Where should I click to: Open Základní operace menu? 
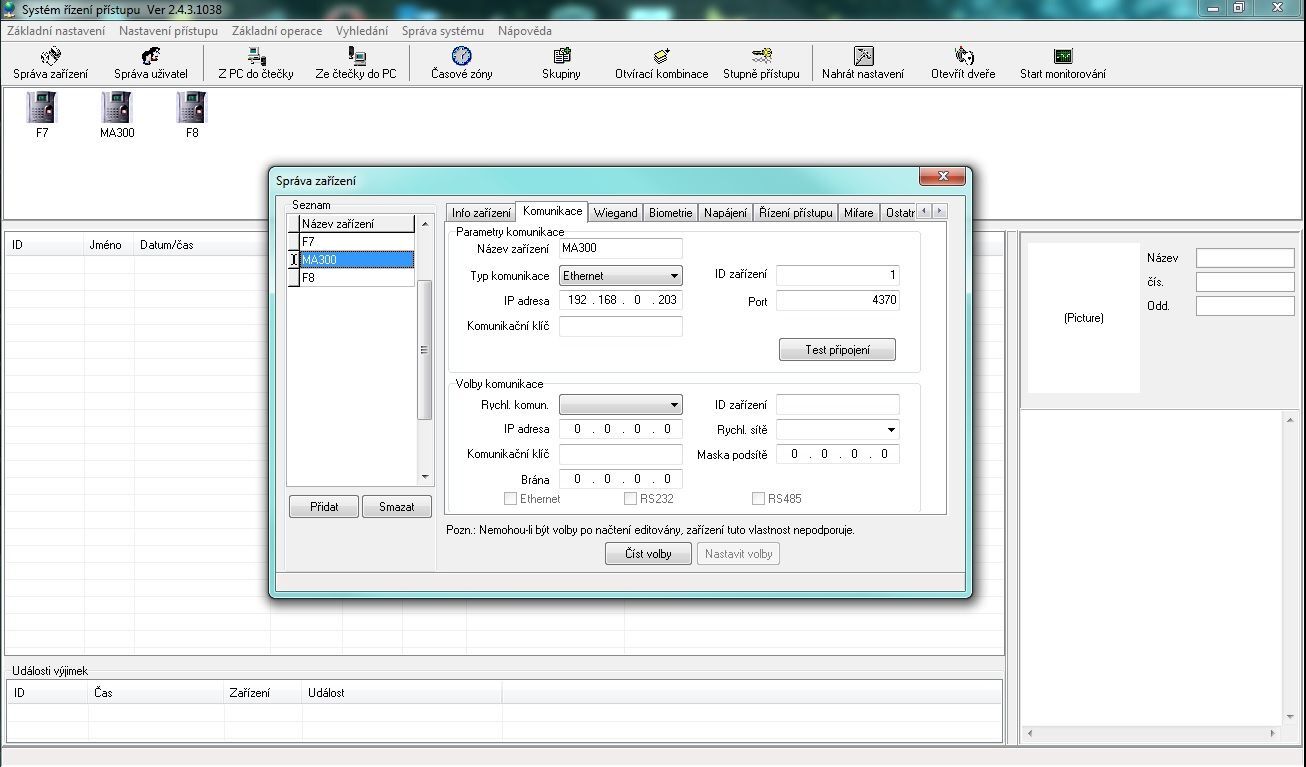(277, 31)
